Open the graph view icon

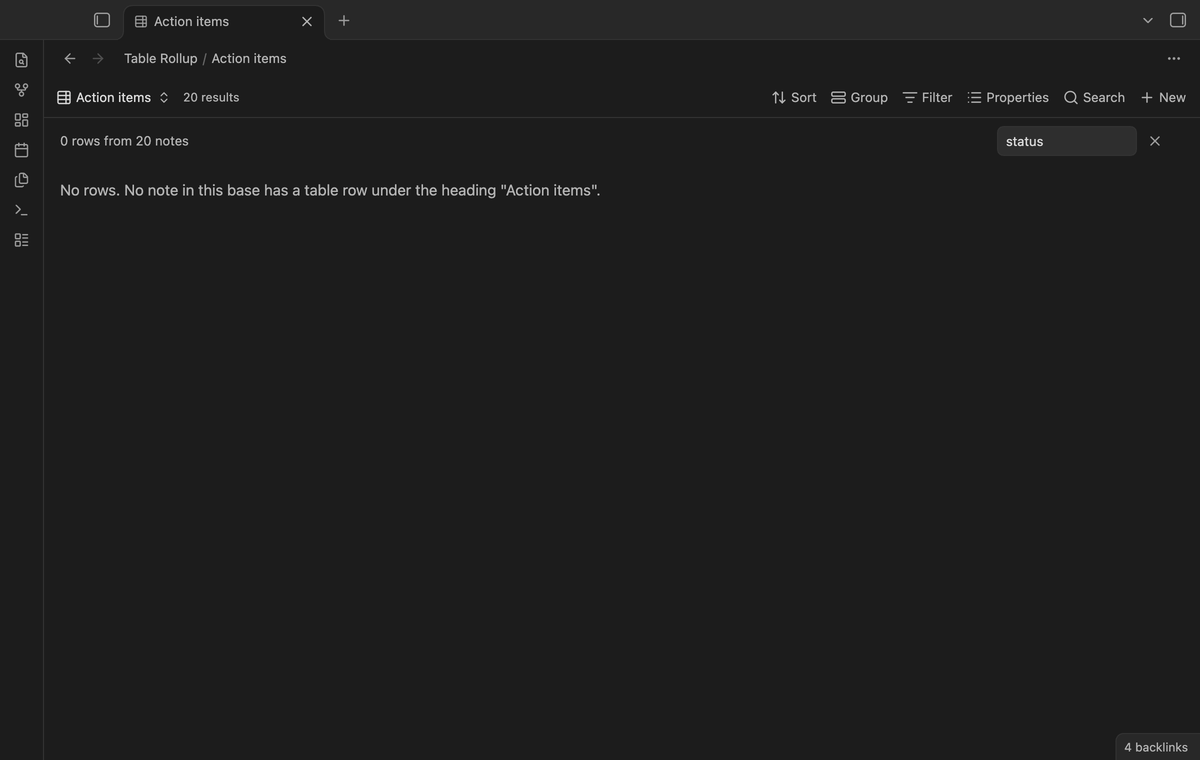coord(21,90)
